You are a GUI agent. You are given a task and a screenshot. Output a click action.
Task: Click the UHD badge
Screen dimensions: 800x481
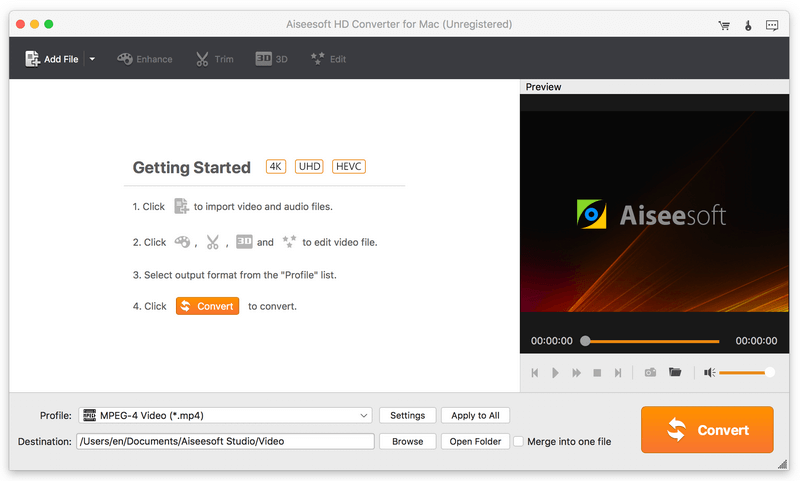[309, 167]
